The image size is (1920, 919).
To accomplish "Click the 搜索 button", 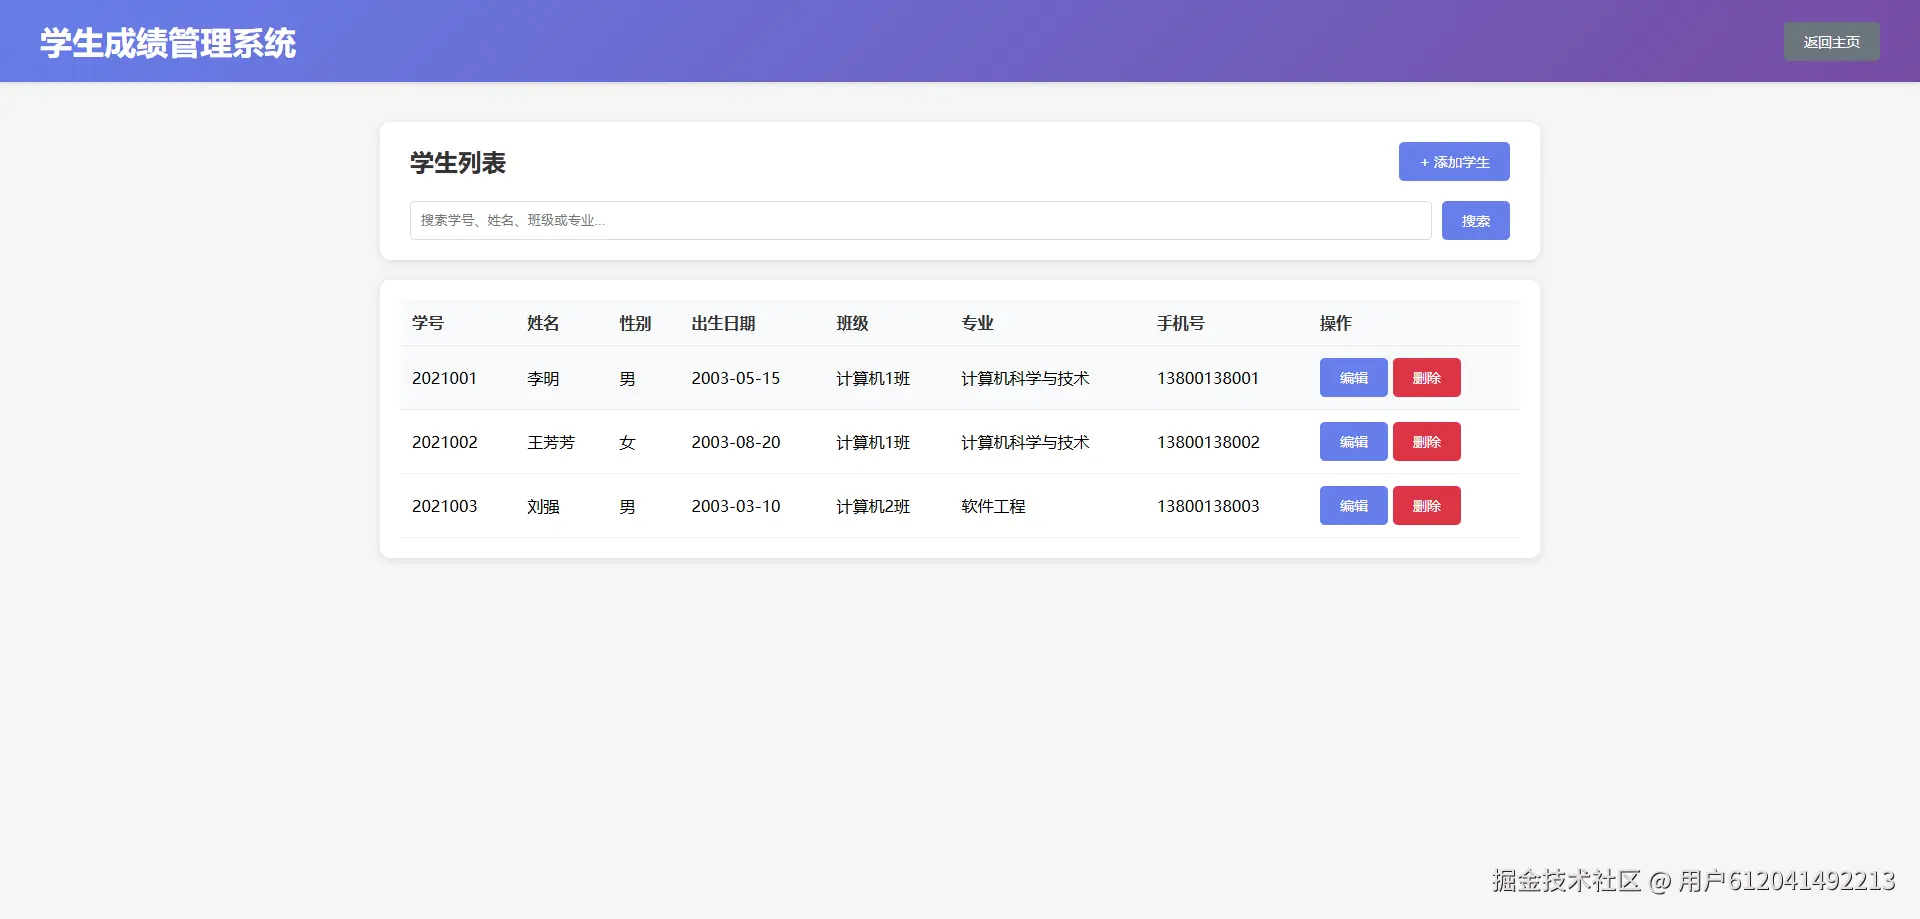I will point(1475,221).
